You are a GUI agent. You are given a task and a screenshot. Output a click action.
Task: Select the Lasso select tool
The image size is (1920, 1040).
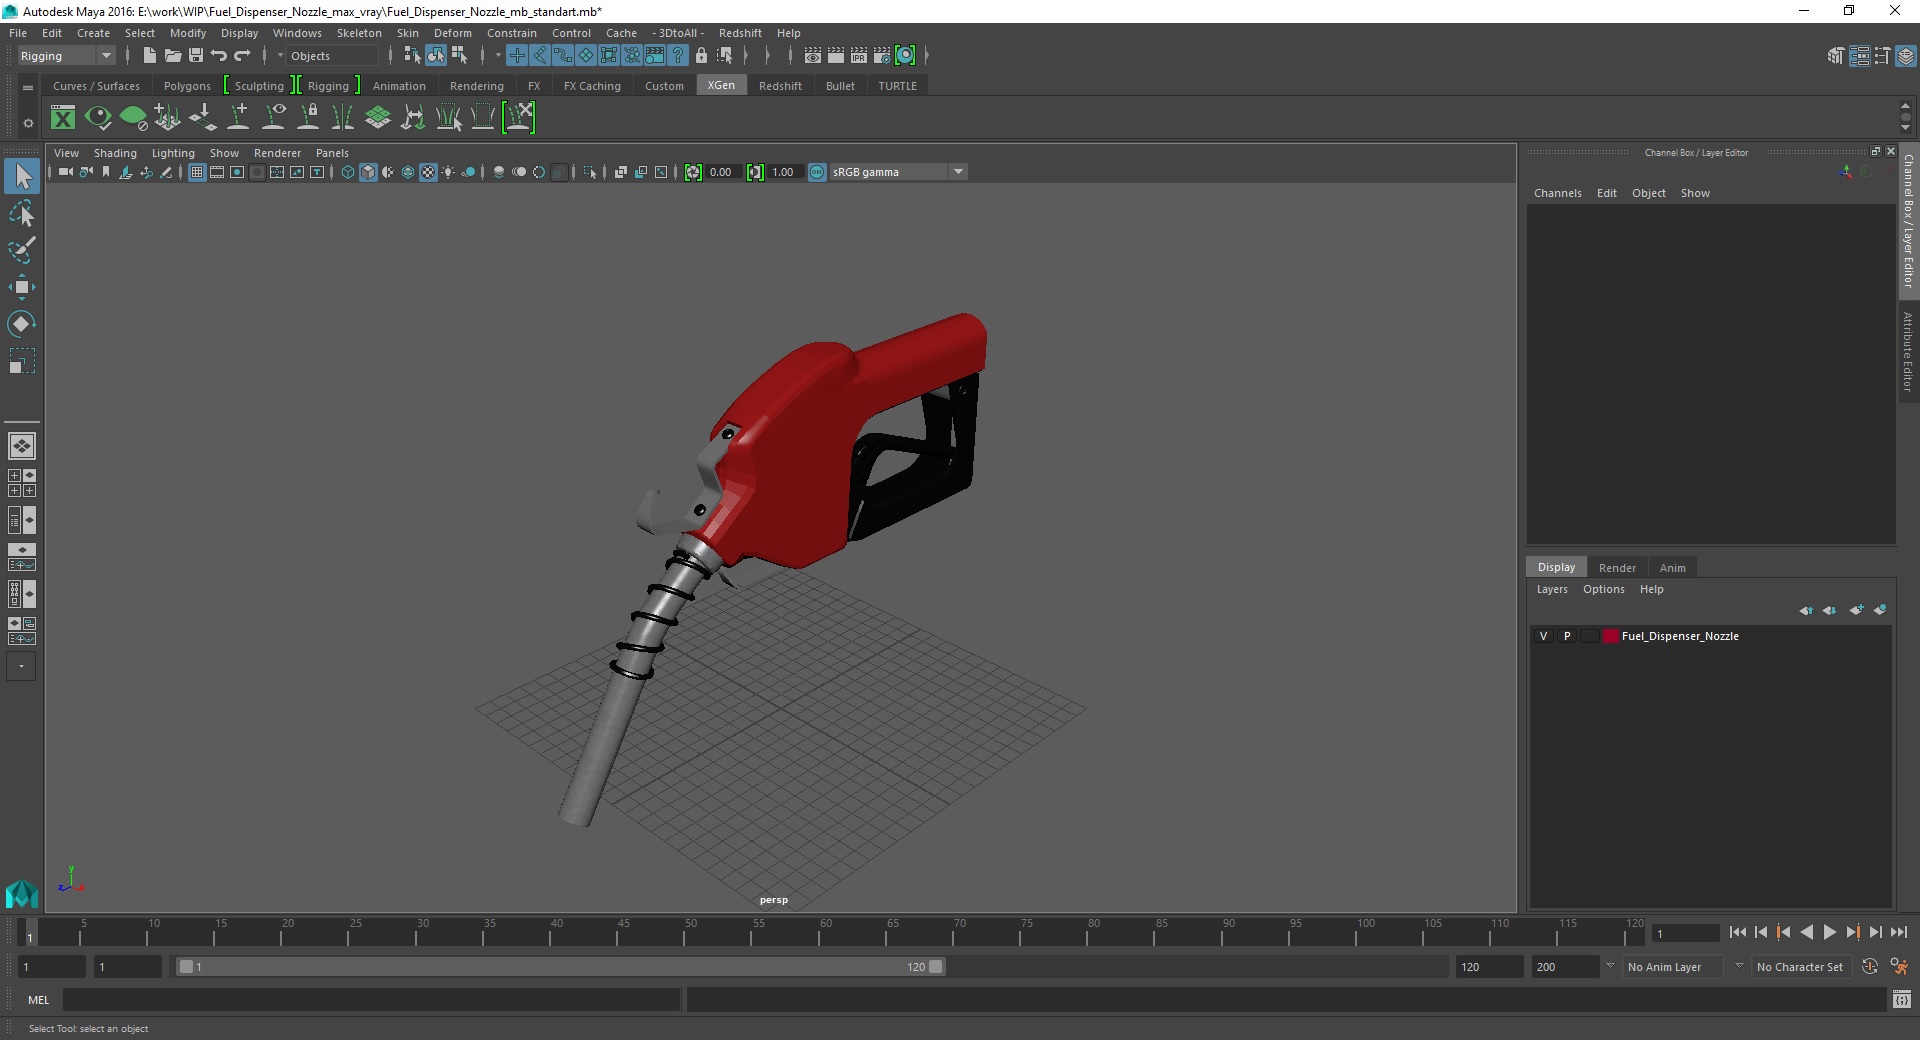(21, 214)
